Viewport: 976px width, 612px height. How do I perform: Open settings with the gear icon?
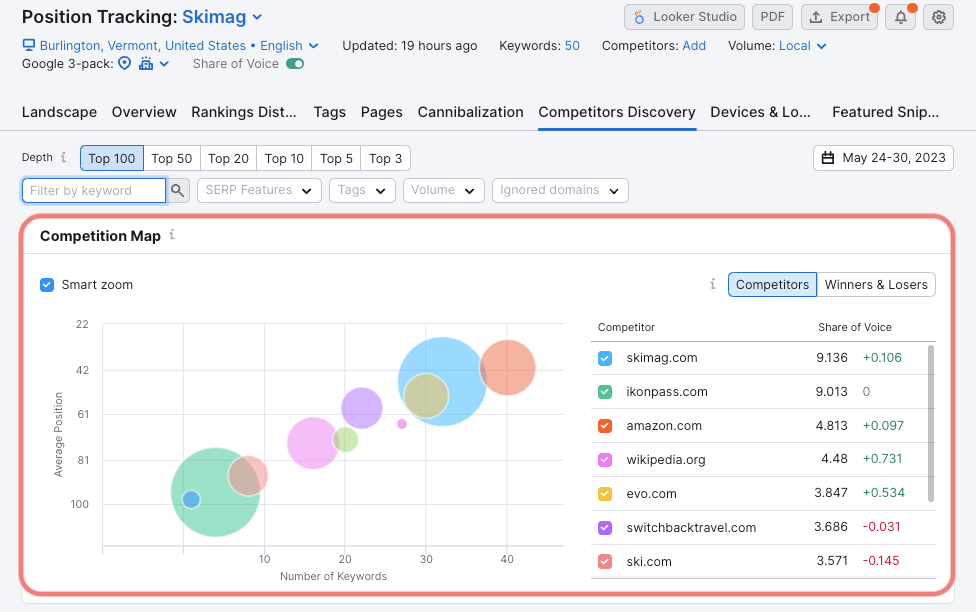tap(938, 17)
